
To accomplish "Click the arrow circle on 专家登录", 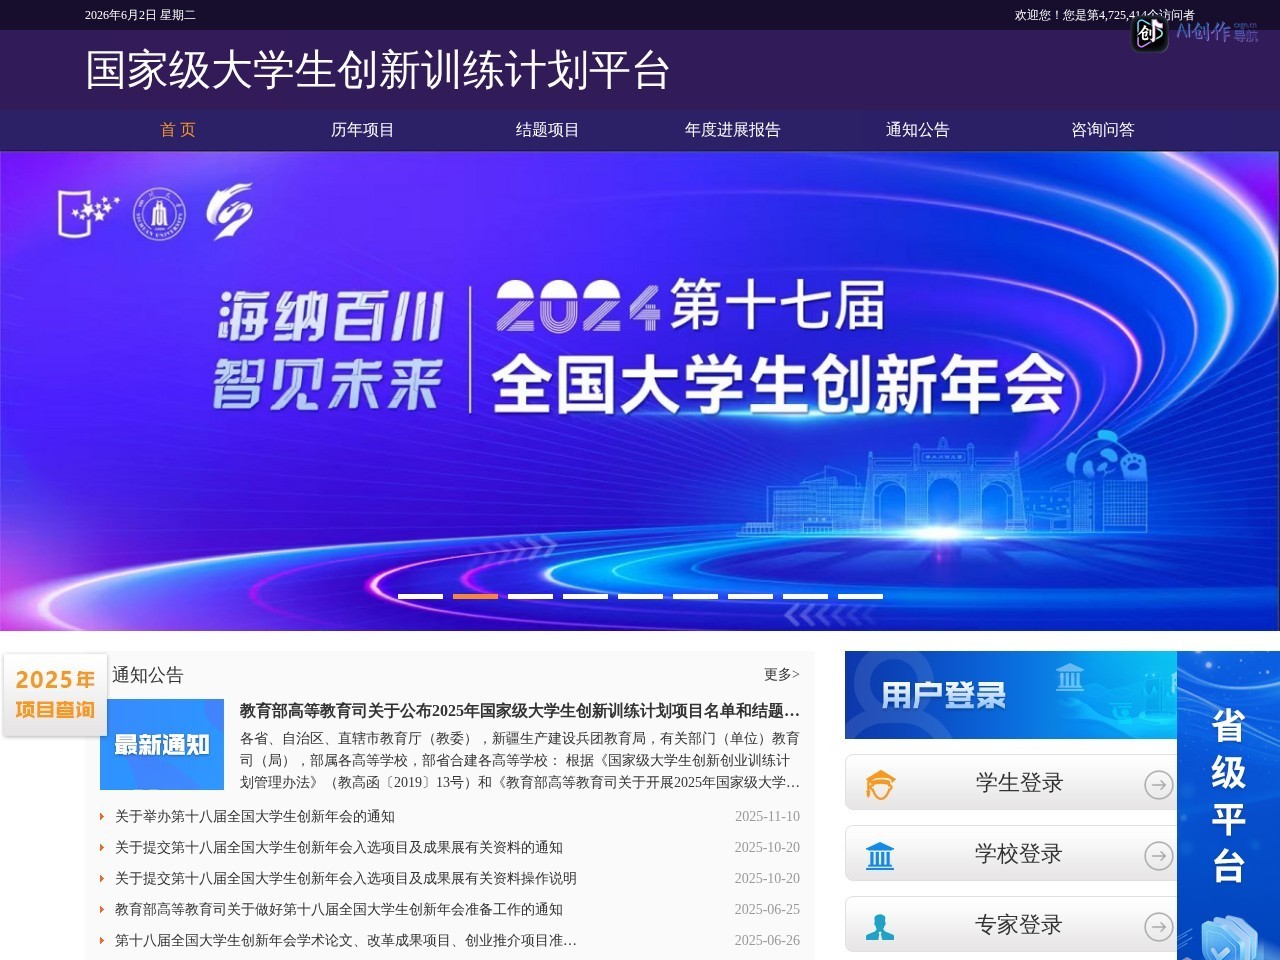I will coord(1159,927).
